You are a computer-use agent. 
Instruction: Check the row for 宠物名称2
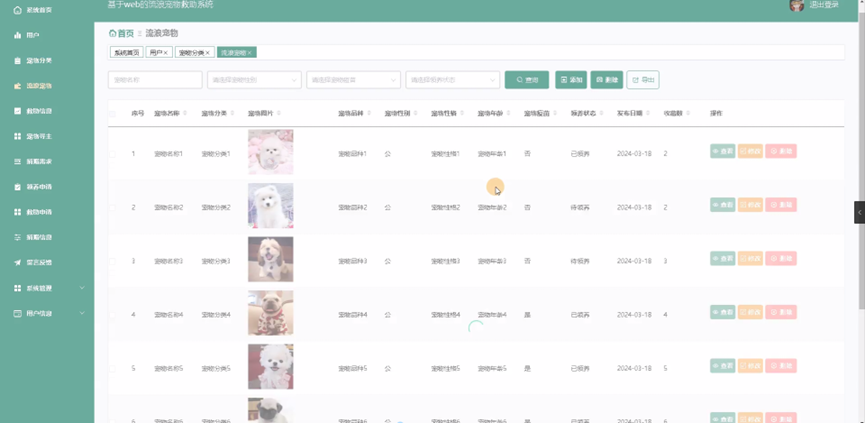(x=113, y=207)
